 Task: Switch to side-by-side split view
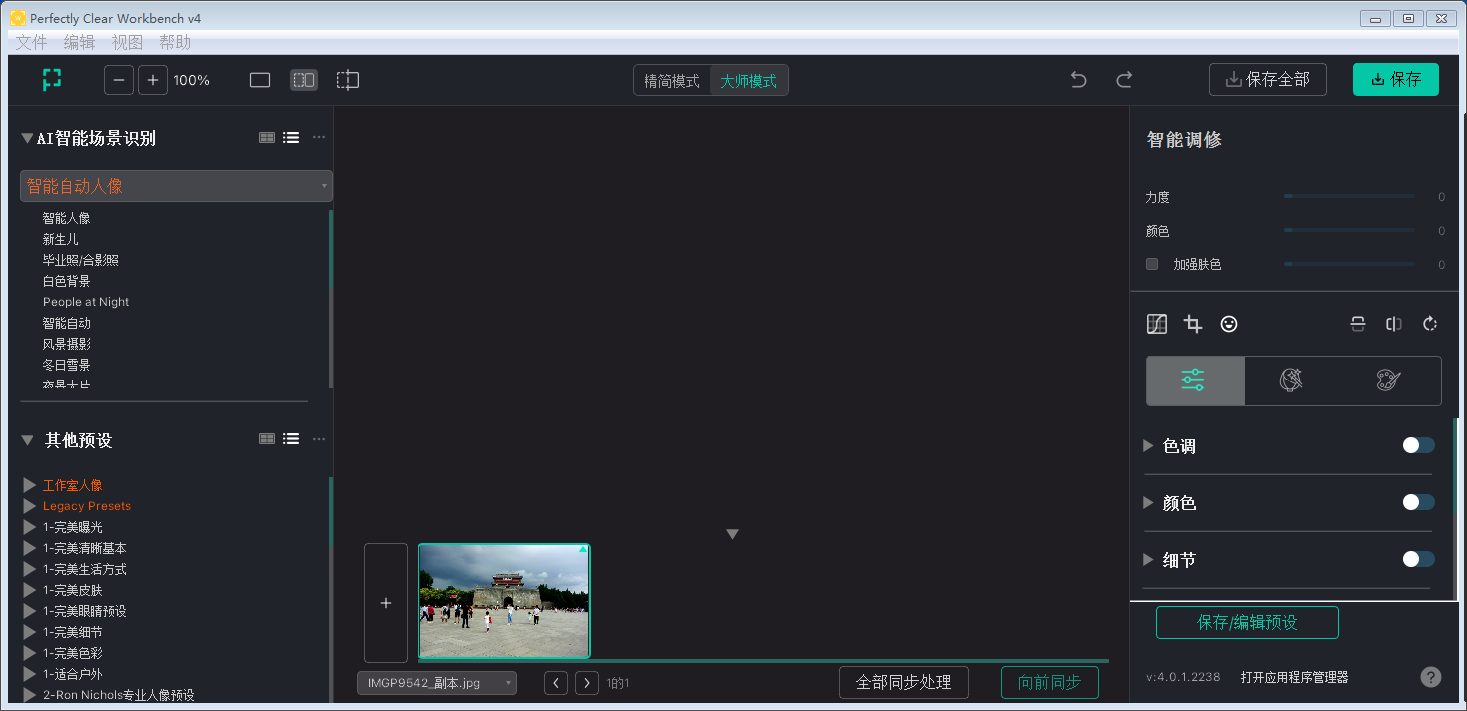point(304,80)
